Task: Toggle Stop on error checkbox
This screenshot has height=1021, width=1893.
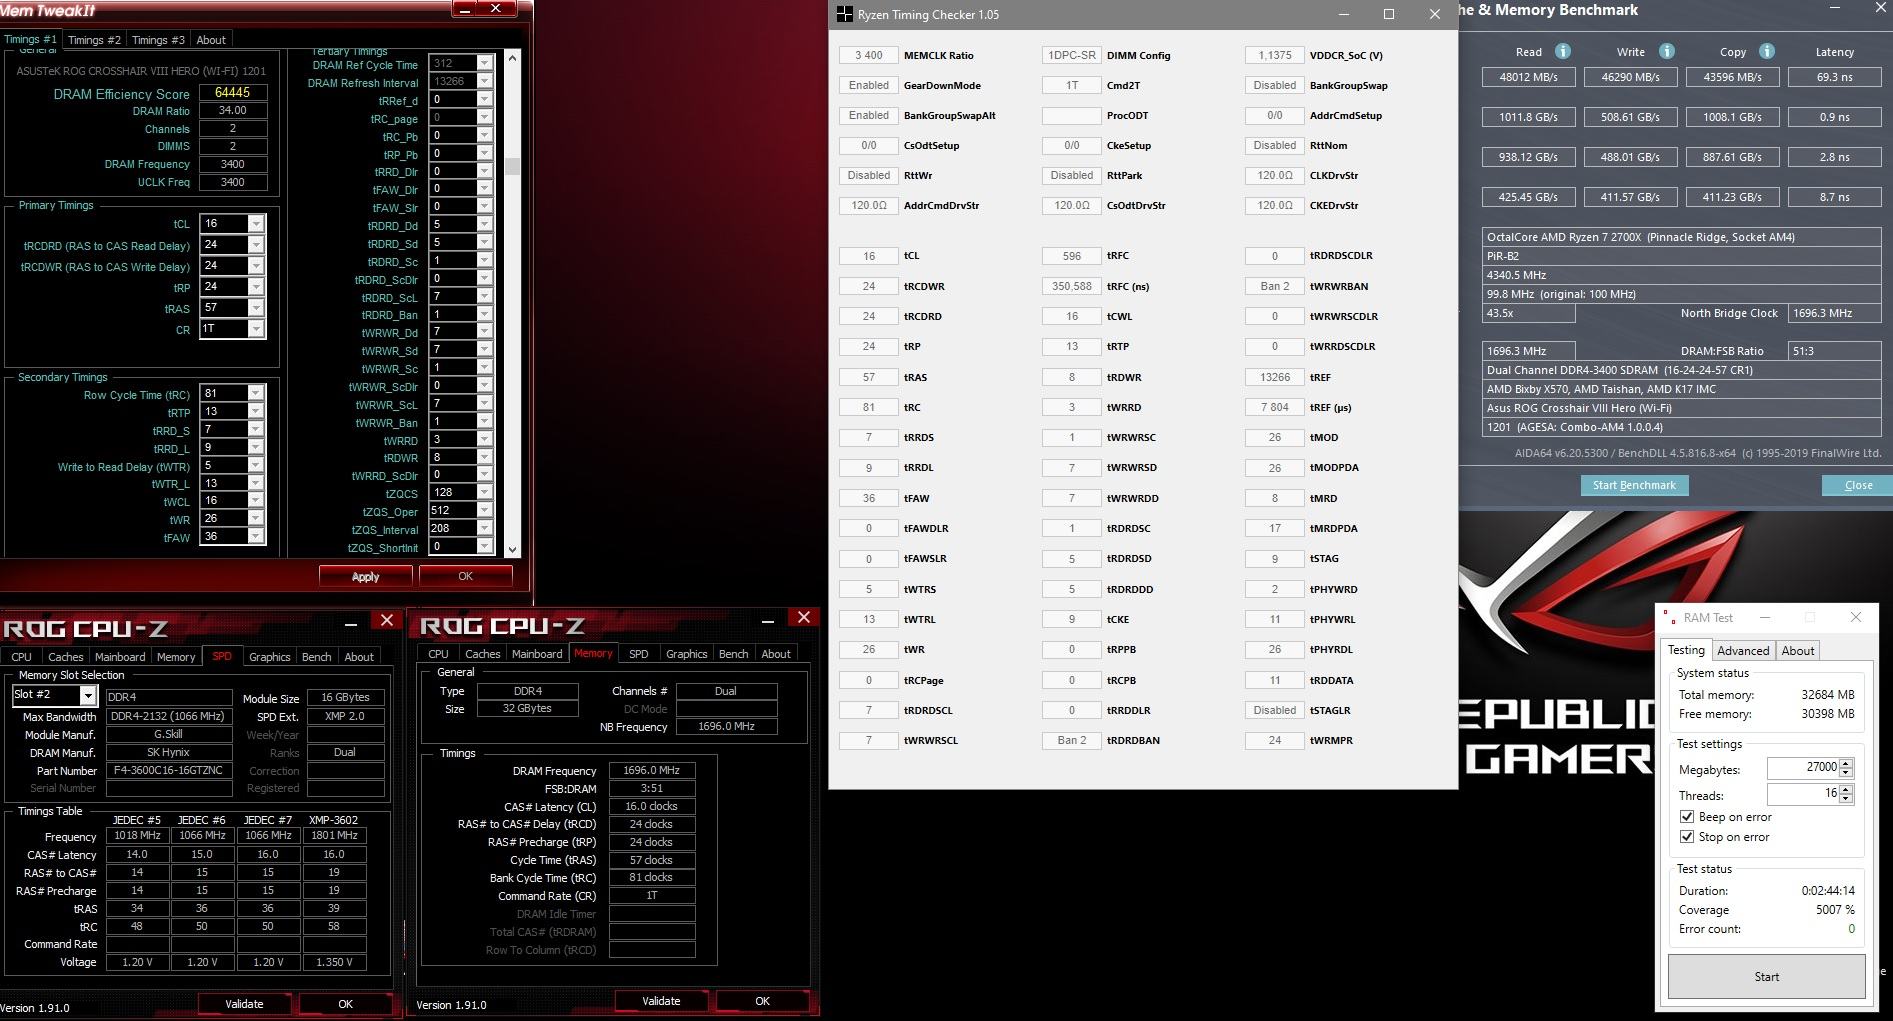Action: tap(1687, 837)
